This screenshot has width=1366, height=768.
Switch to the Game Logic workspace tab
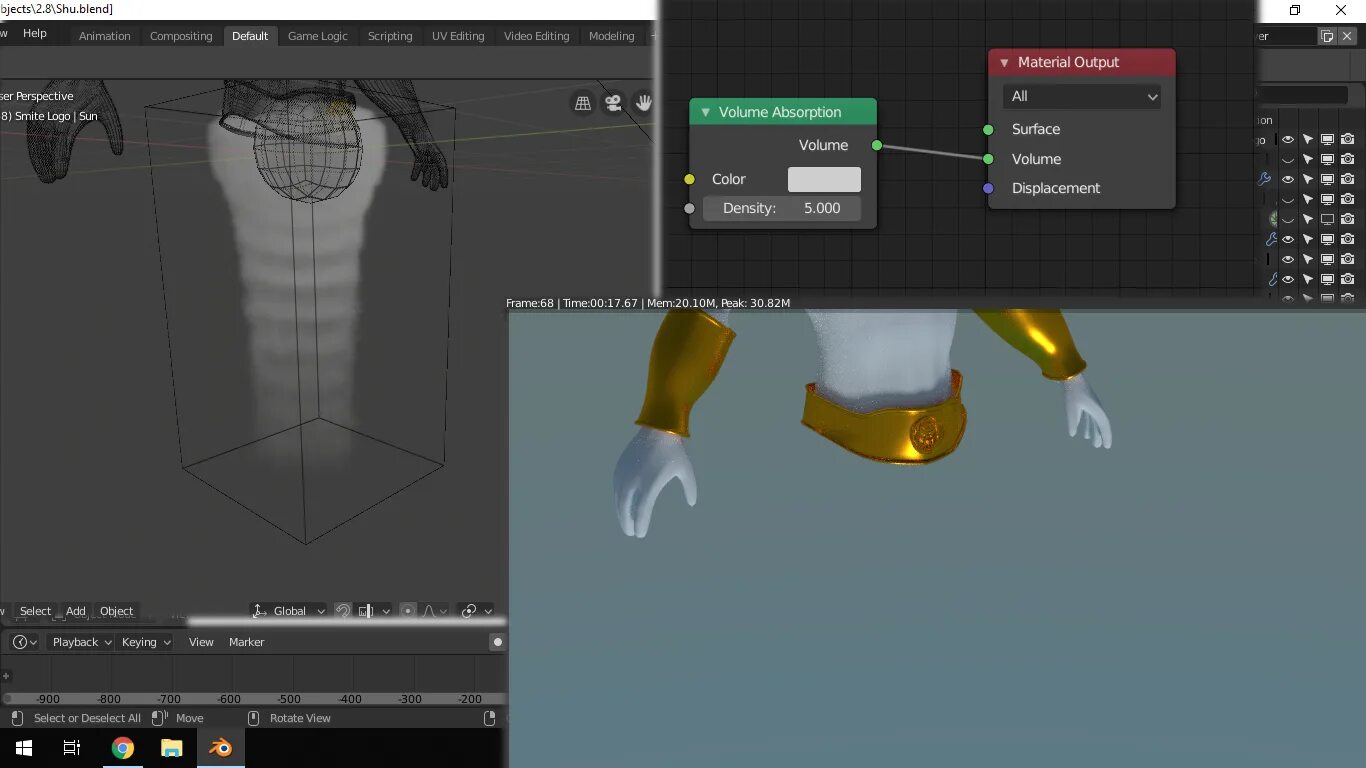click(x=318, y=36)
